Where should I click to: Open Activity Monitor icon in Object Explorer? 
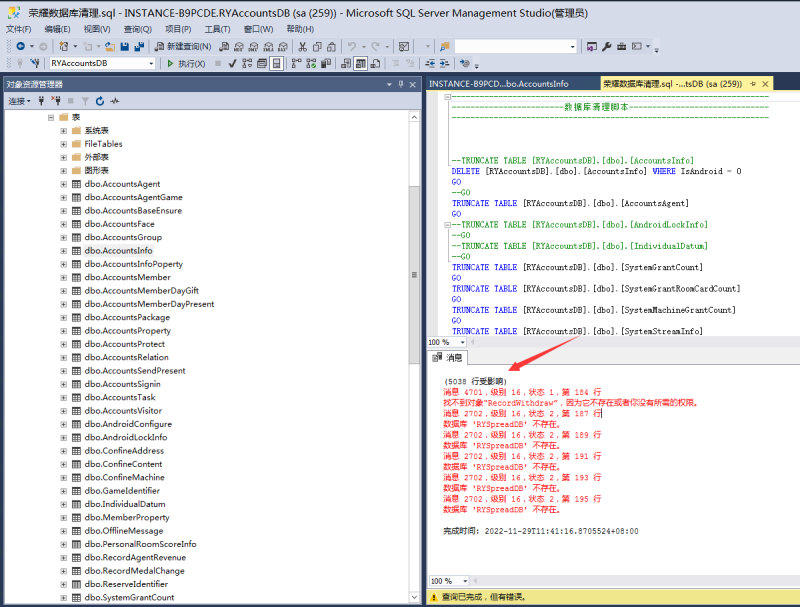point(115,101)
